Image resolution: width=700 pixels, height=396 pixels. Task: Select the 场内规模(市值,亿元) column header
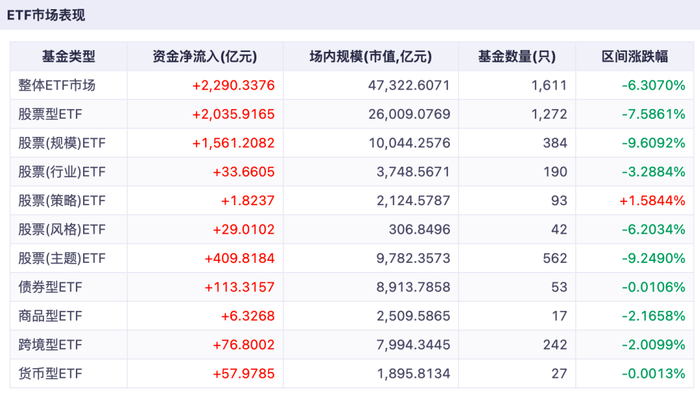tap(371, 57)
